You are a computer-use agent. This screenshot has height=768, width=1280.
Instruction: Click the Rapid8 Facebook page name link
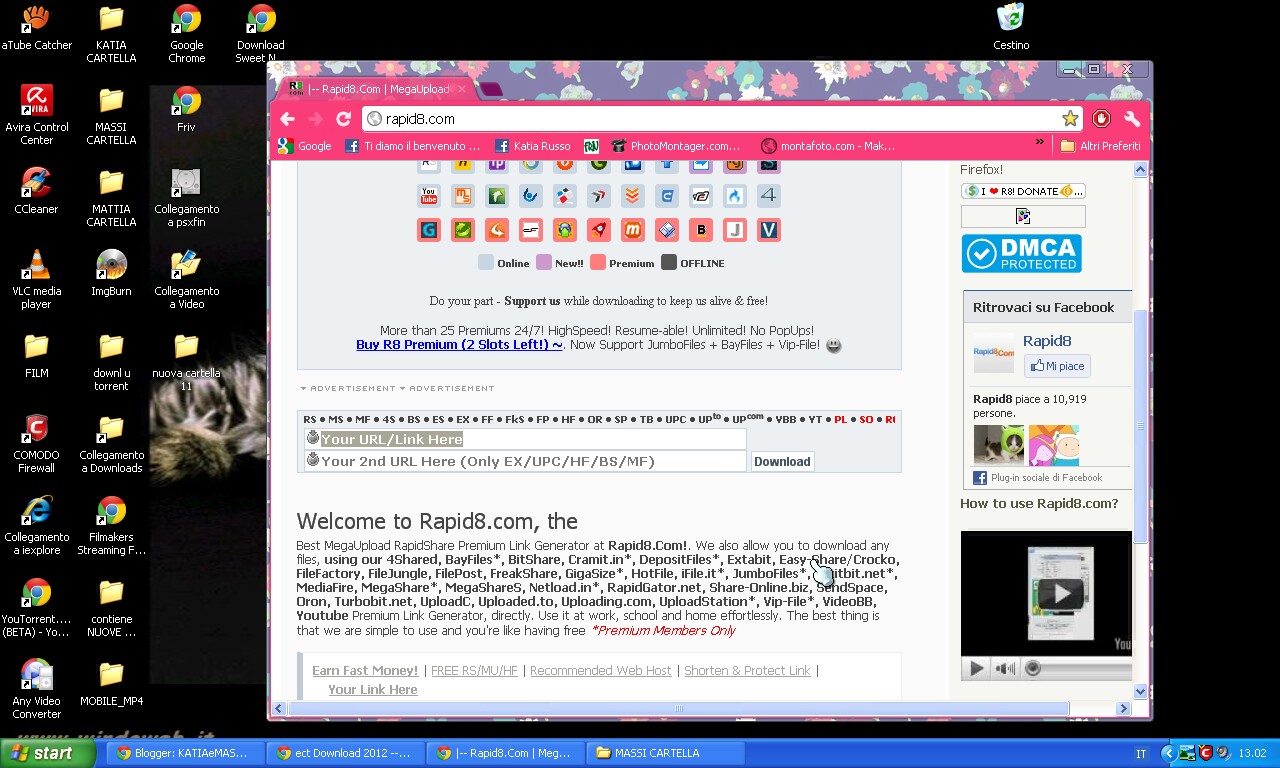click(1047, 341)
